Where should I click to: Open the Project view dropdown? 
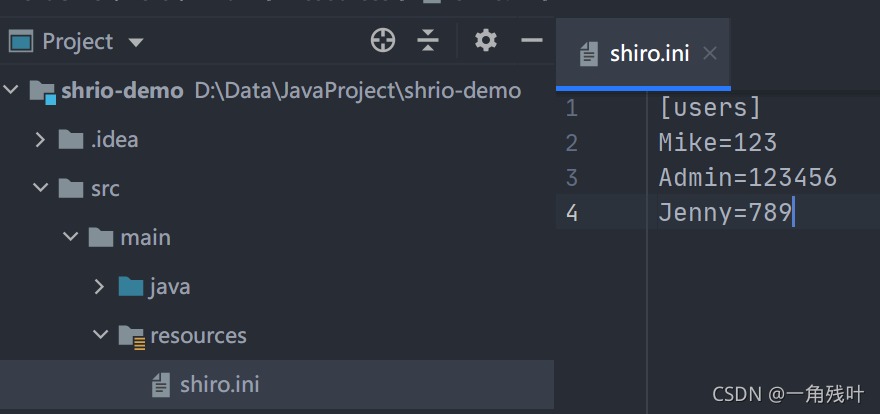click(x=136, y=42)
